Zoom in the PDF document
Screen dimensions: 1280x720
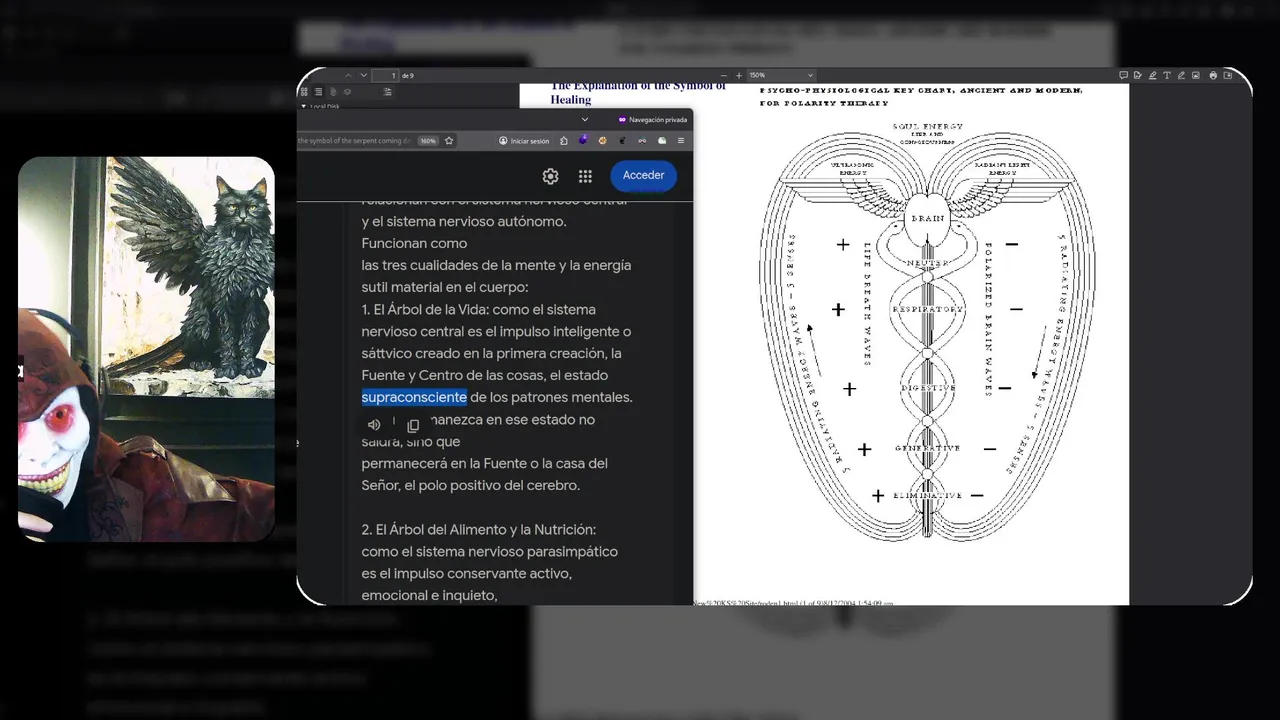(739, 75)
